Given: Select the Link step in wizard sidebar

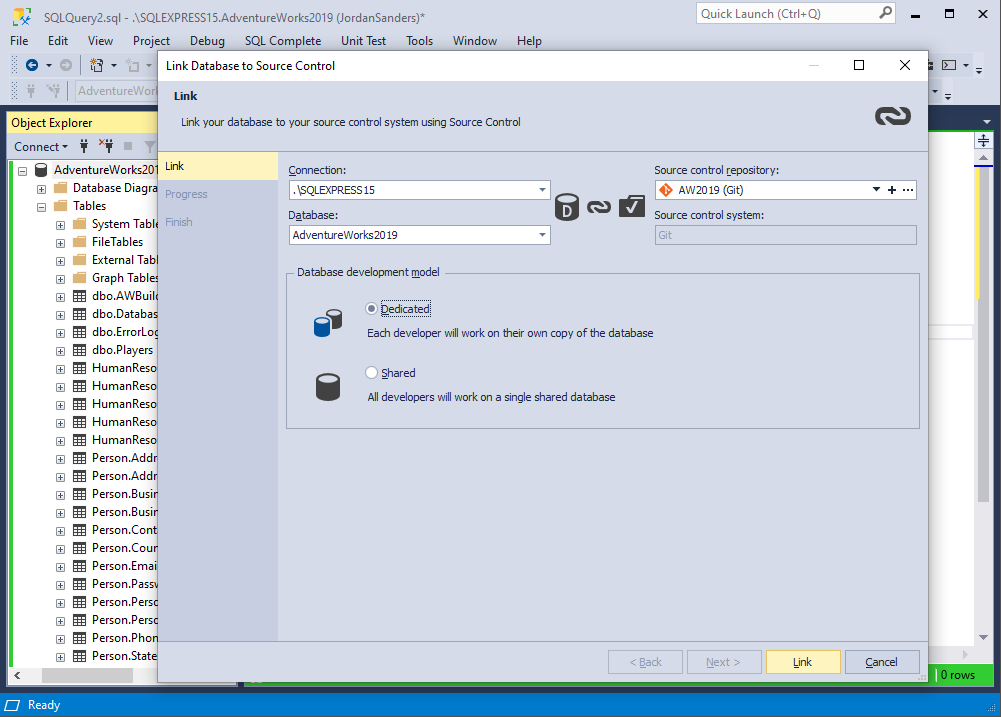Looking at the screenshot, I should [218, 166].
